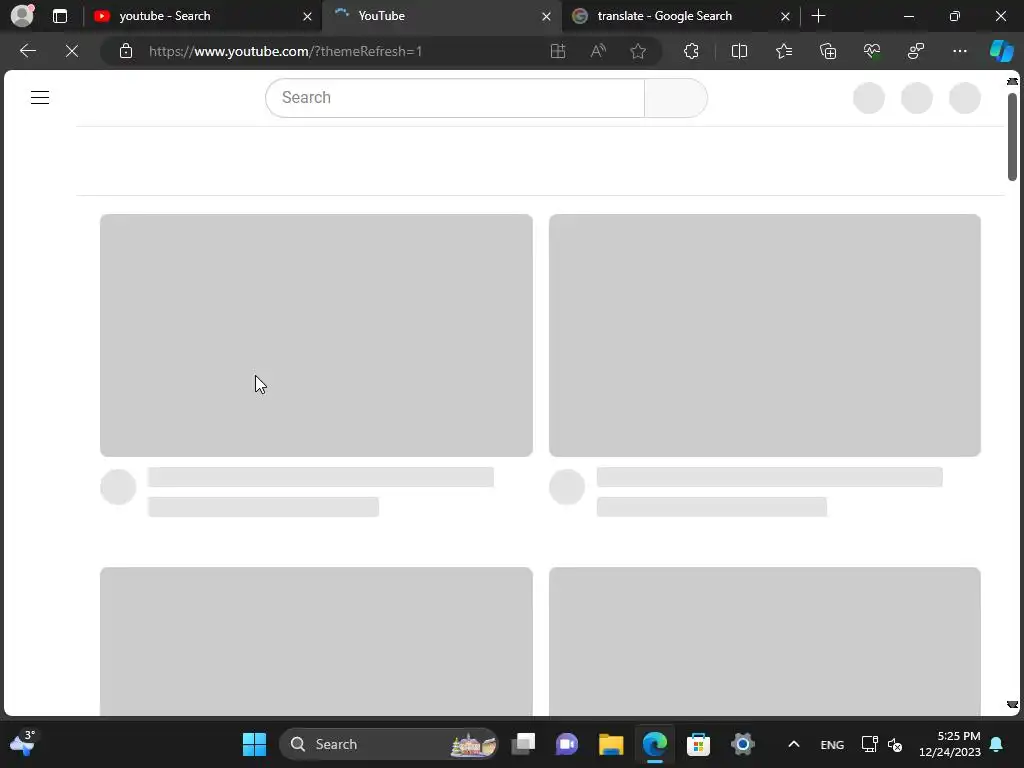This screenshot has height=768, width=1024.
Task: Open File Explorer from taskbar
Action: pos(611,744)
